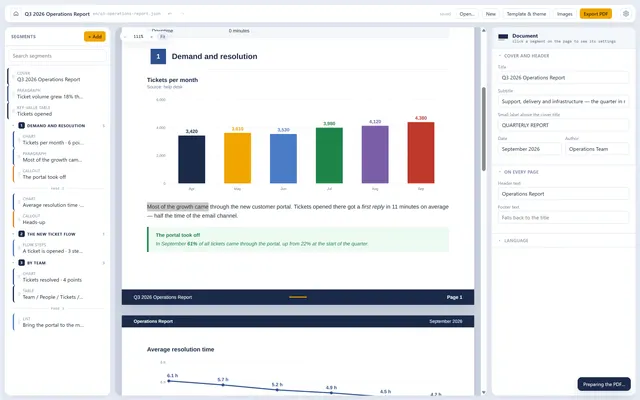Click the green 'The portal took off' callout
This screenshot has width=640, height=400.
pos(298,240)
